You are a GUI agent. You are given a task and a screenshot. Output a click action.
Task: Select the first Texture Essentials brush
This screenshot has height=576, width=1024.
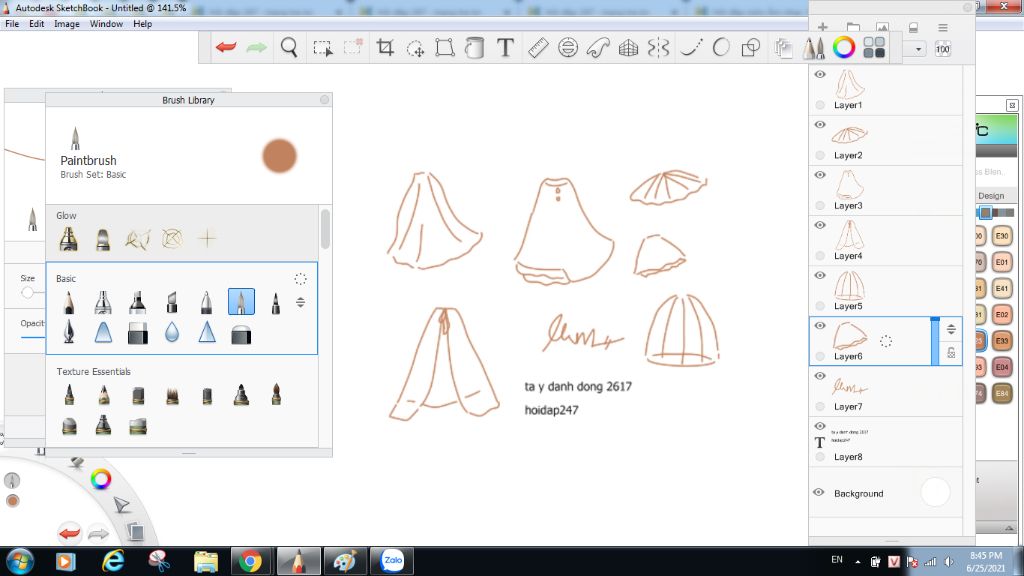pos(69,395)
